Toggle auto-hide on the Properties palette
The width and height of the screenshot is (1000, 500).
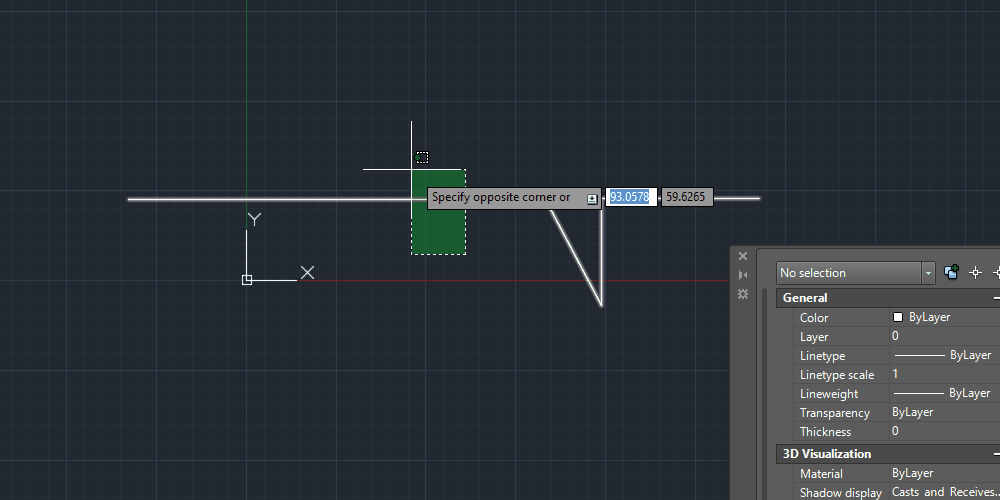point(742,275)
